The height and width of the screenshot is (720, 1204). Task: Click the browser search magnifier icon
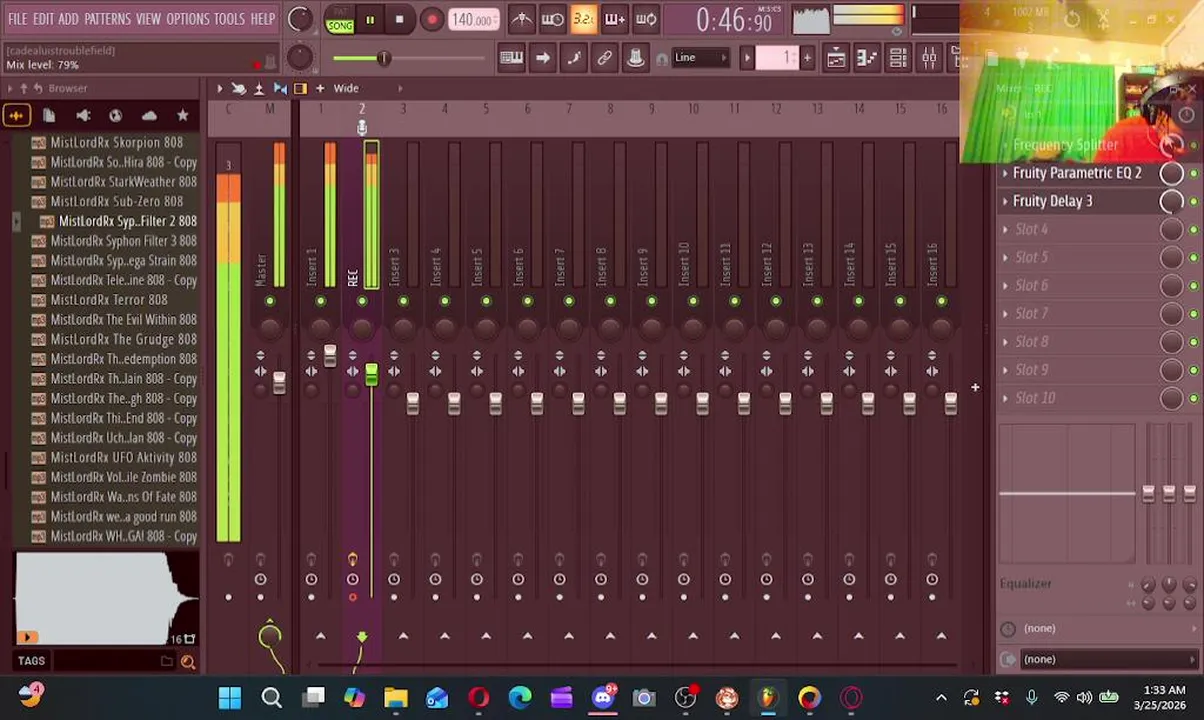(187, 661)
